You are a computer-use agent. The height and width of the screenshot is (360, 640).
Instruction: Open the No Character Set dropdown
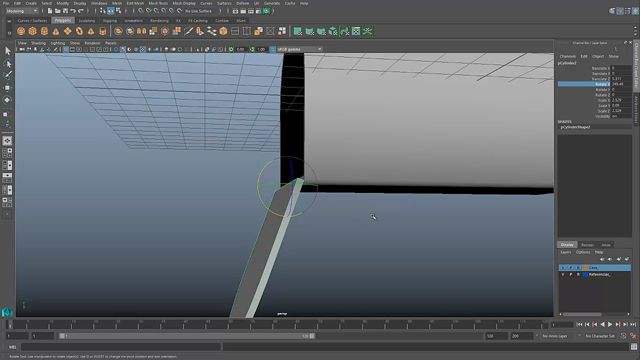click(600, 336)
